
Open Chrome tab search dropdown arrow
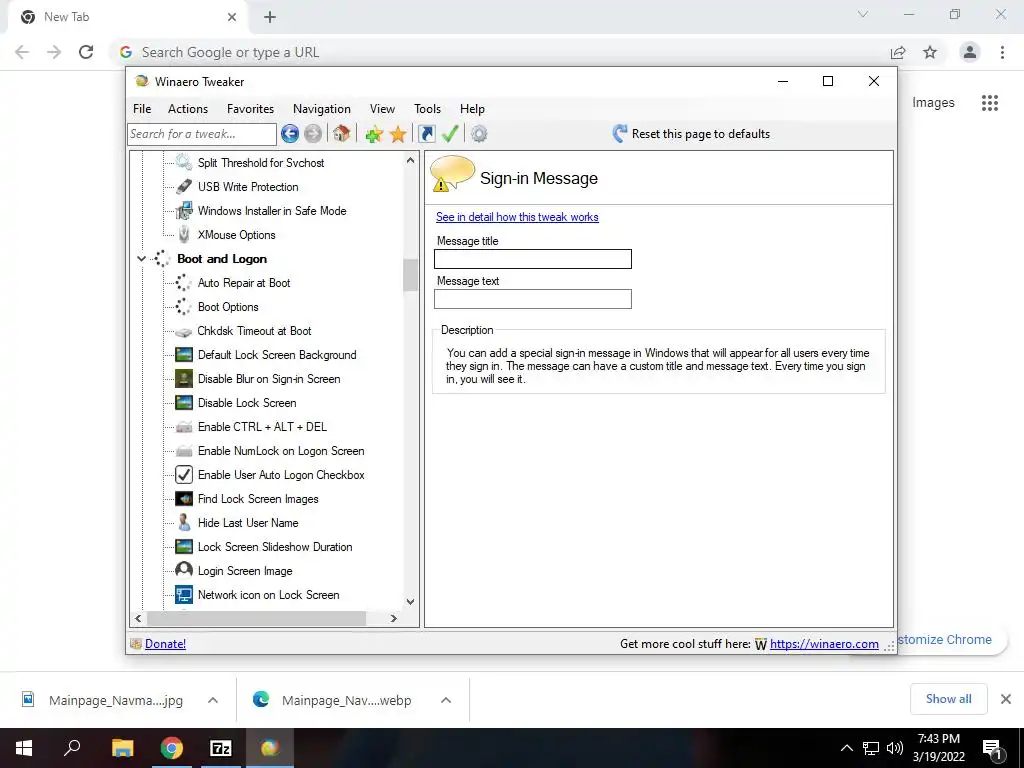(863, 14)
